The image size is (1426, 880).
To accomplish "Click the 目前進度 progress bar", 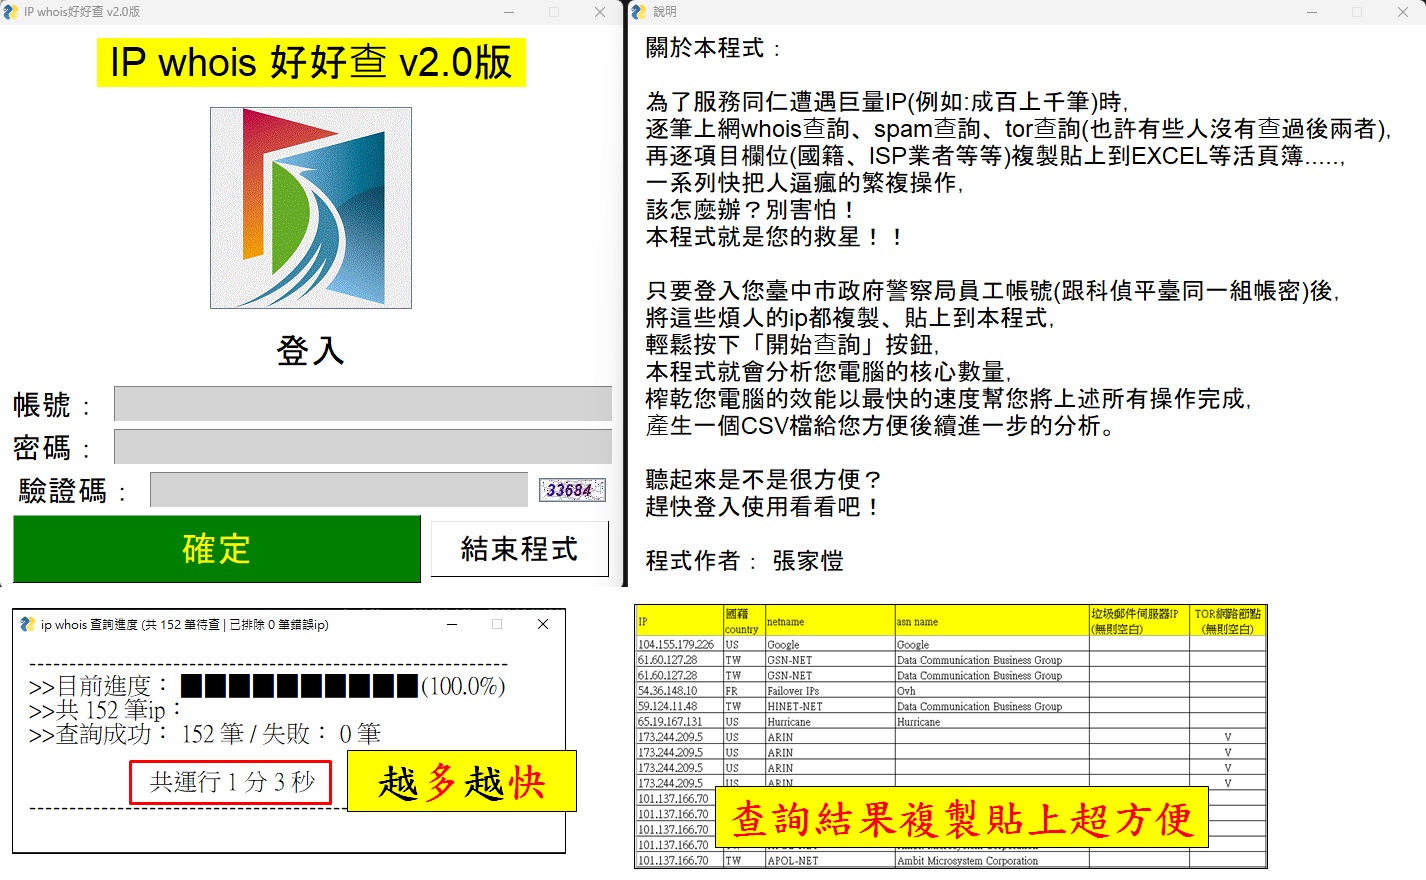I will click(x=299, y=686).
